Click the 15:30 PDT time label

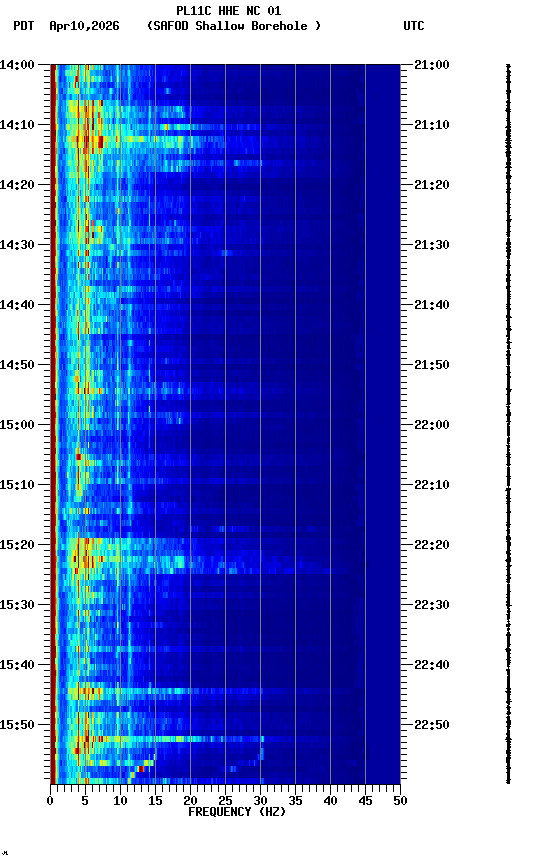[17, 606]
